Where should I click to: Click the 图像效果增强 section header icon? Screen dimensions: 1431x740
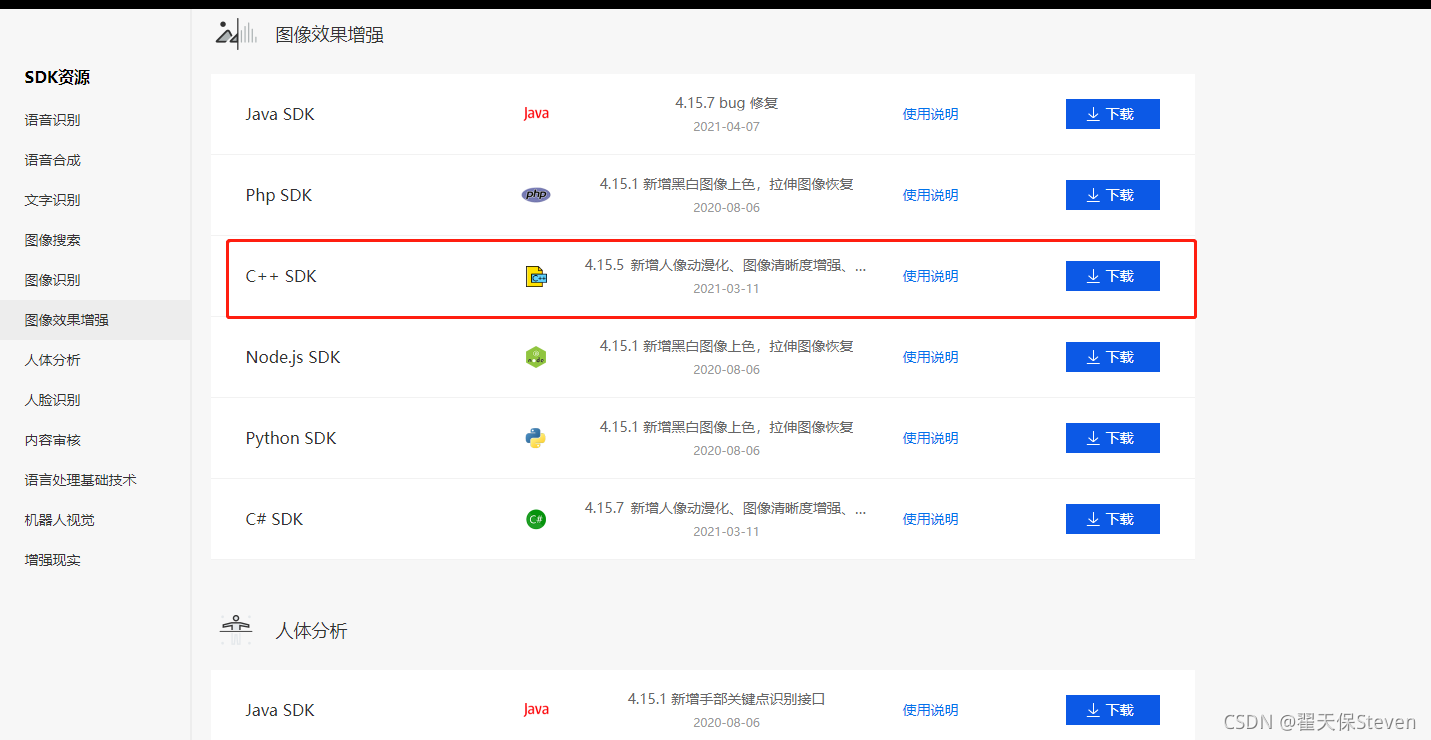pos(236,33)
